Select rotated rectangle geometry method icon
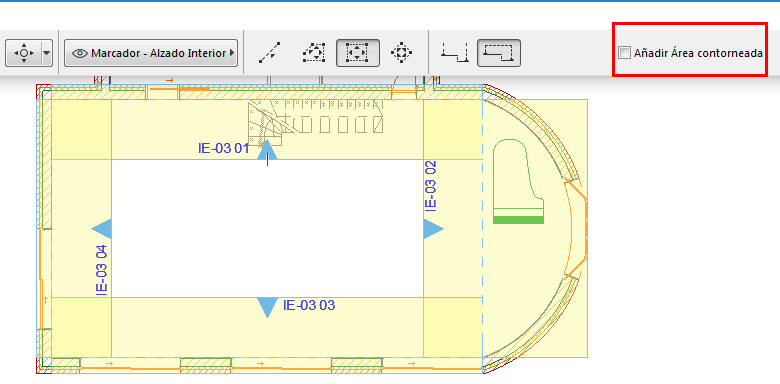Image resolution: width=780 pixels, height=384 pixels. tap(401, 53)
